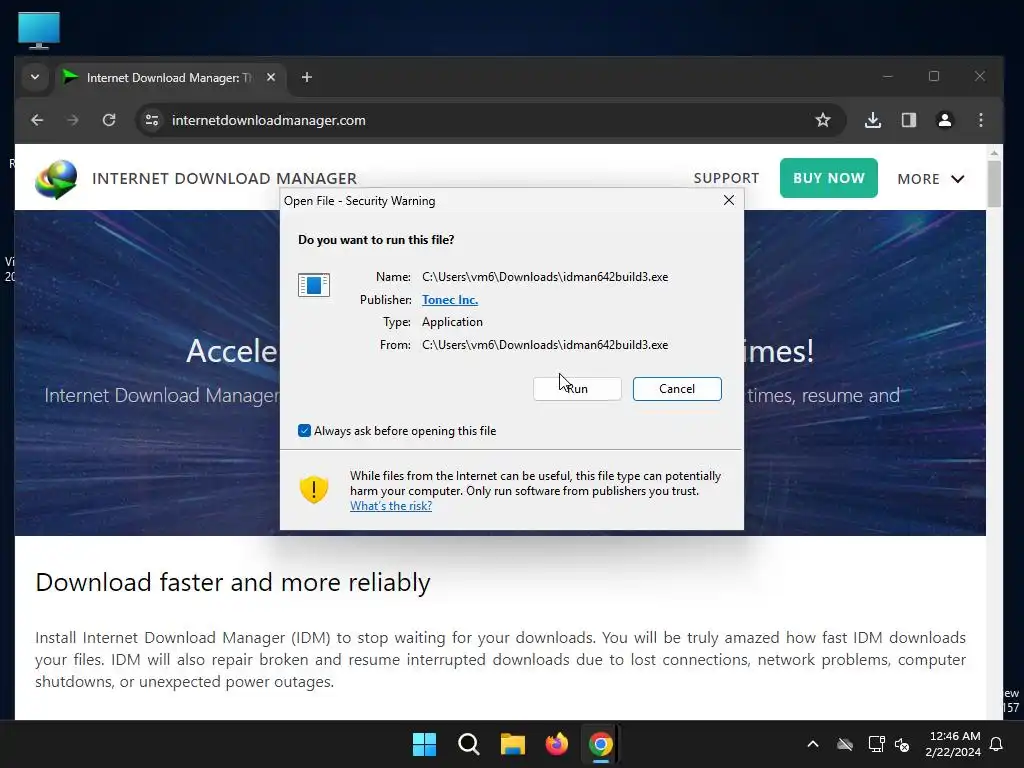Open the Chrome profile avatar menu
The width and height of the screenshot is (1024, 768).
point(944,120)
